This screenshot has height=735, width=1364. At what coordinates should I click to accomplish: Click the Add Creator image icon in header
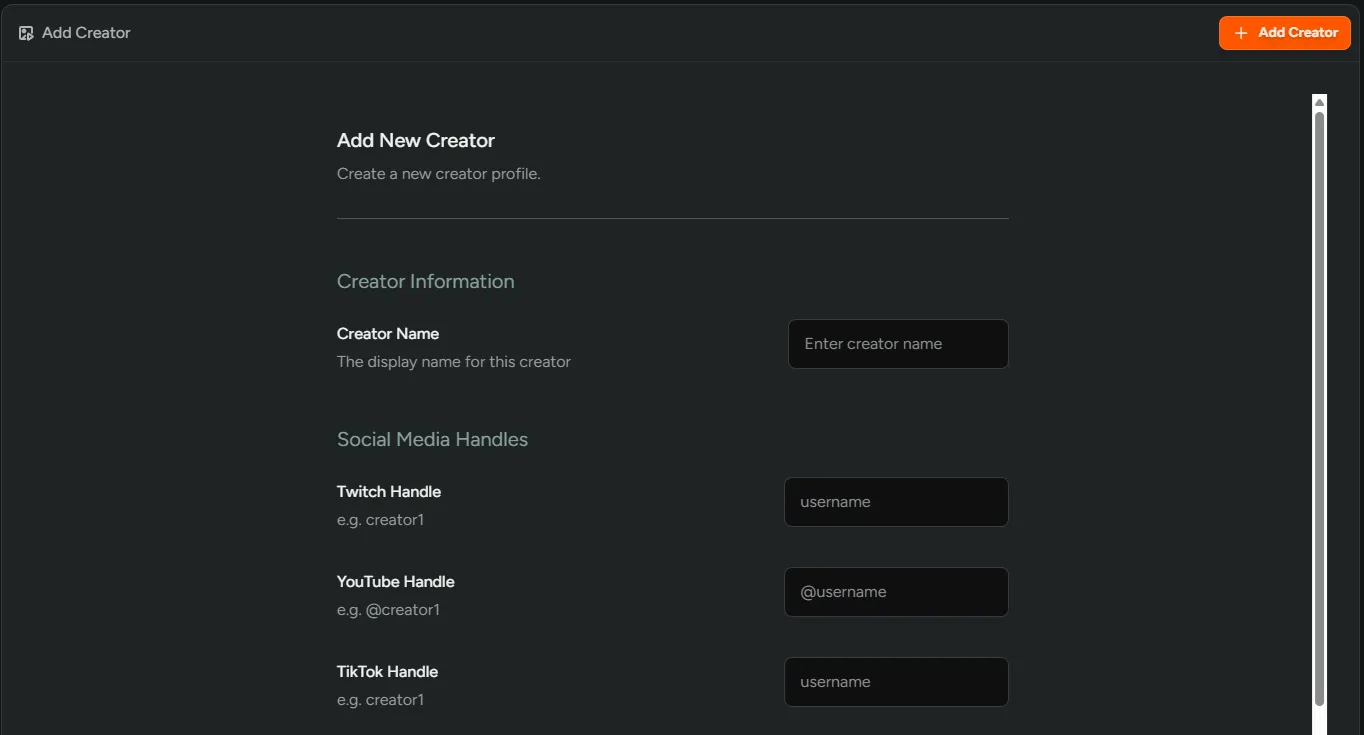click(x=25, y=31)
